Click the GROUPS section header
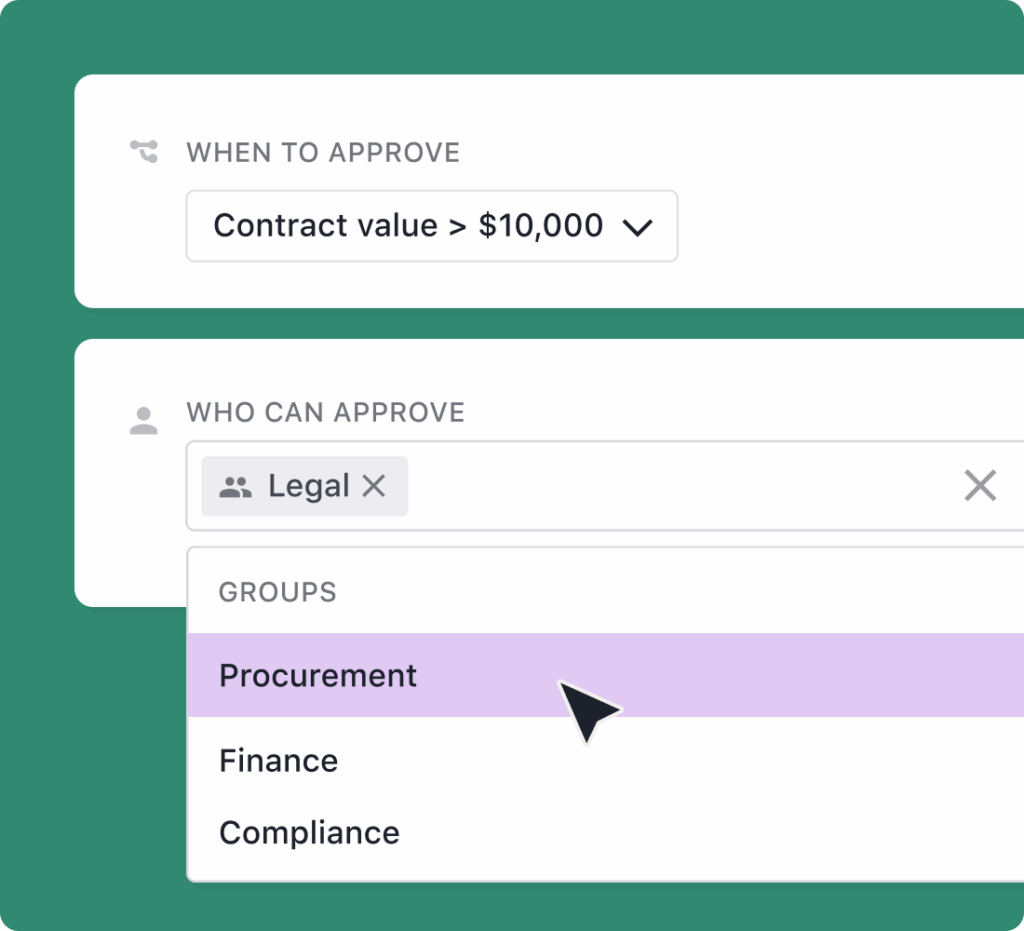The height and width of the screenshot is (931, 1024). pos(277,592)
